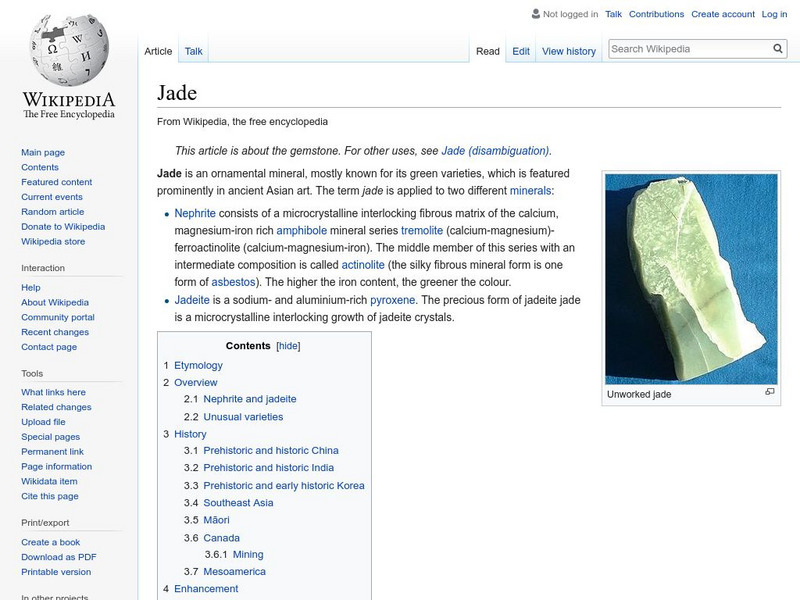Open About Wikipedia
800x600 pixels.
(55, 303)
